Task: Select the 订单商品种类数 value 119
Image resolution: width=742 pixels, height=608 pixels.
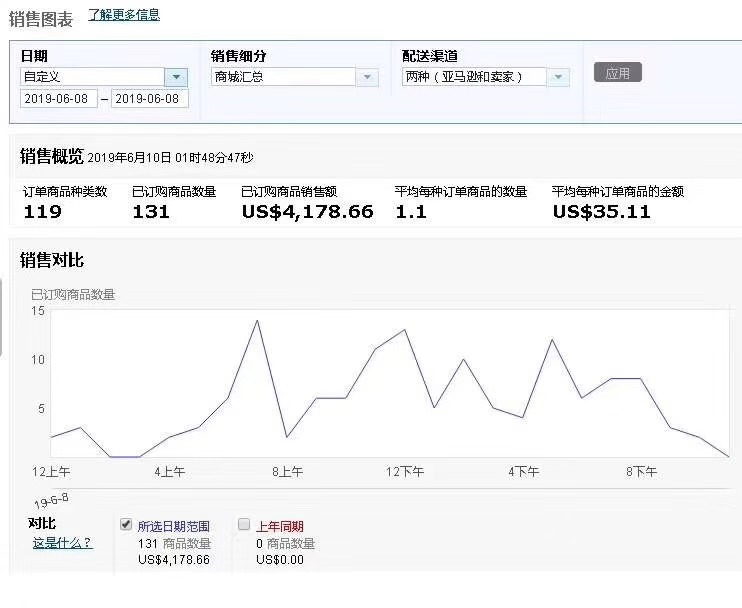Action: tap(42, 212)
